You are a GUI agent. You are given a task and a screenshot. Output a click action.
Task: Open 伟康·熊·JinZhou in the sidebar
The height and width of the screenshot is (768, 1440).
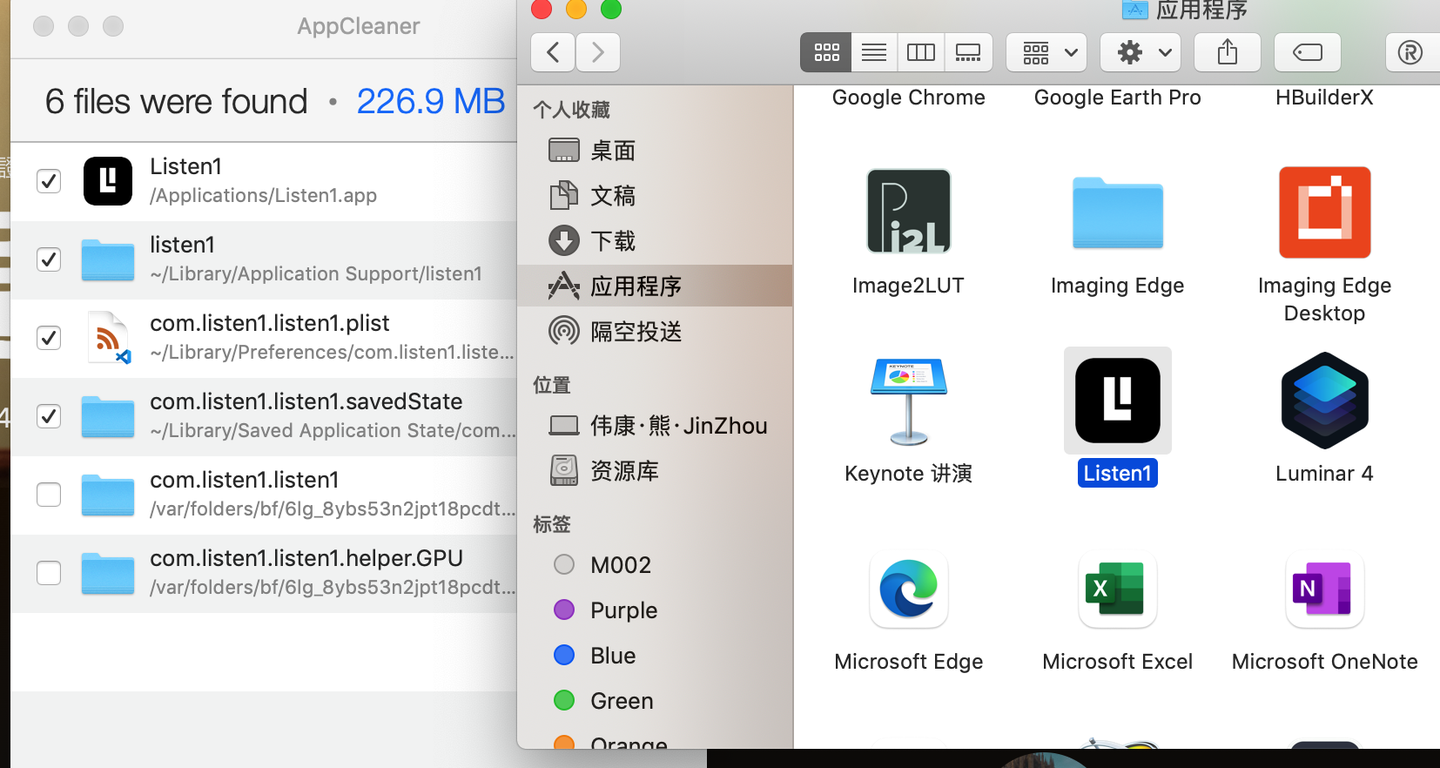click(655, 425)
